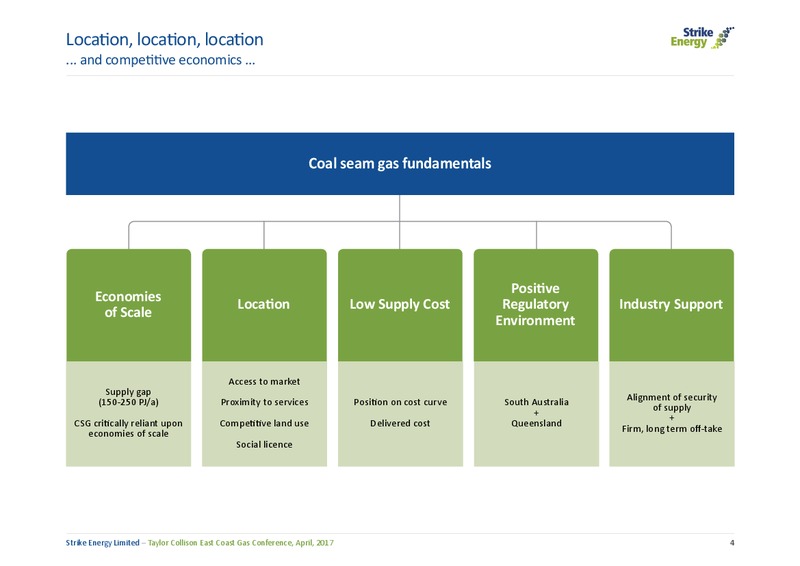Select the 'Competitive land use' line
The width and height of the screenshot is (800, 566).
click(x=264, y=424)
